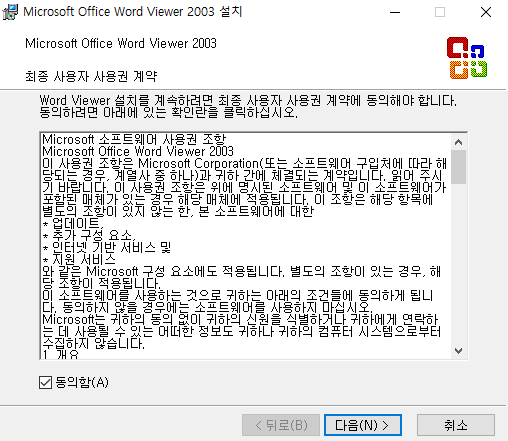
Task: Click the installer icon in title bar
Action: point(10,12)
